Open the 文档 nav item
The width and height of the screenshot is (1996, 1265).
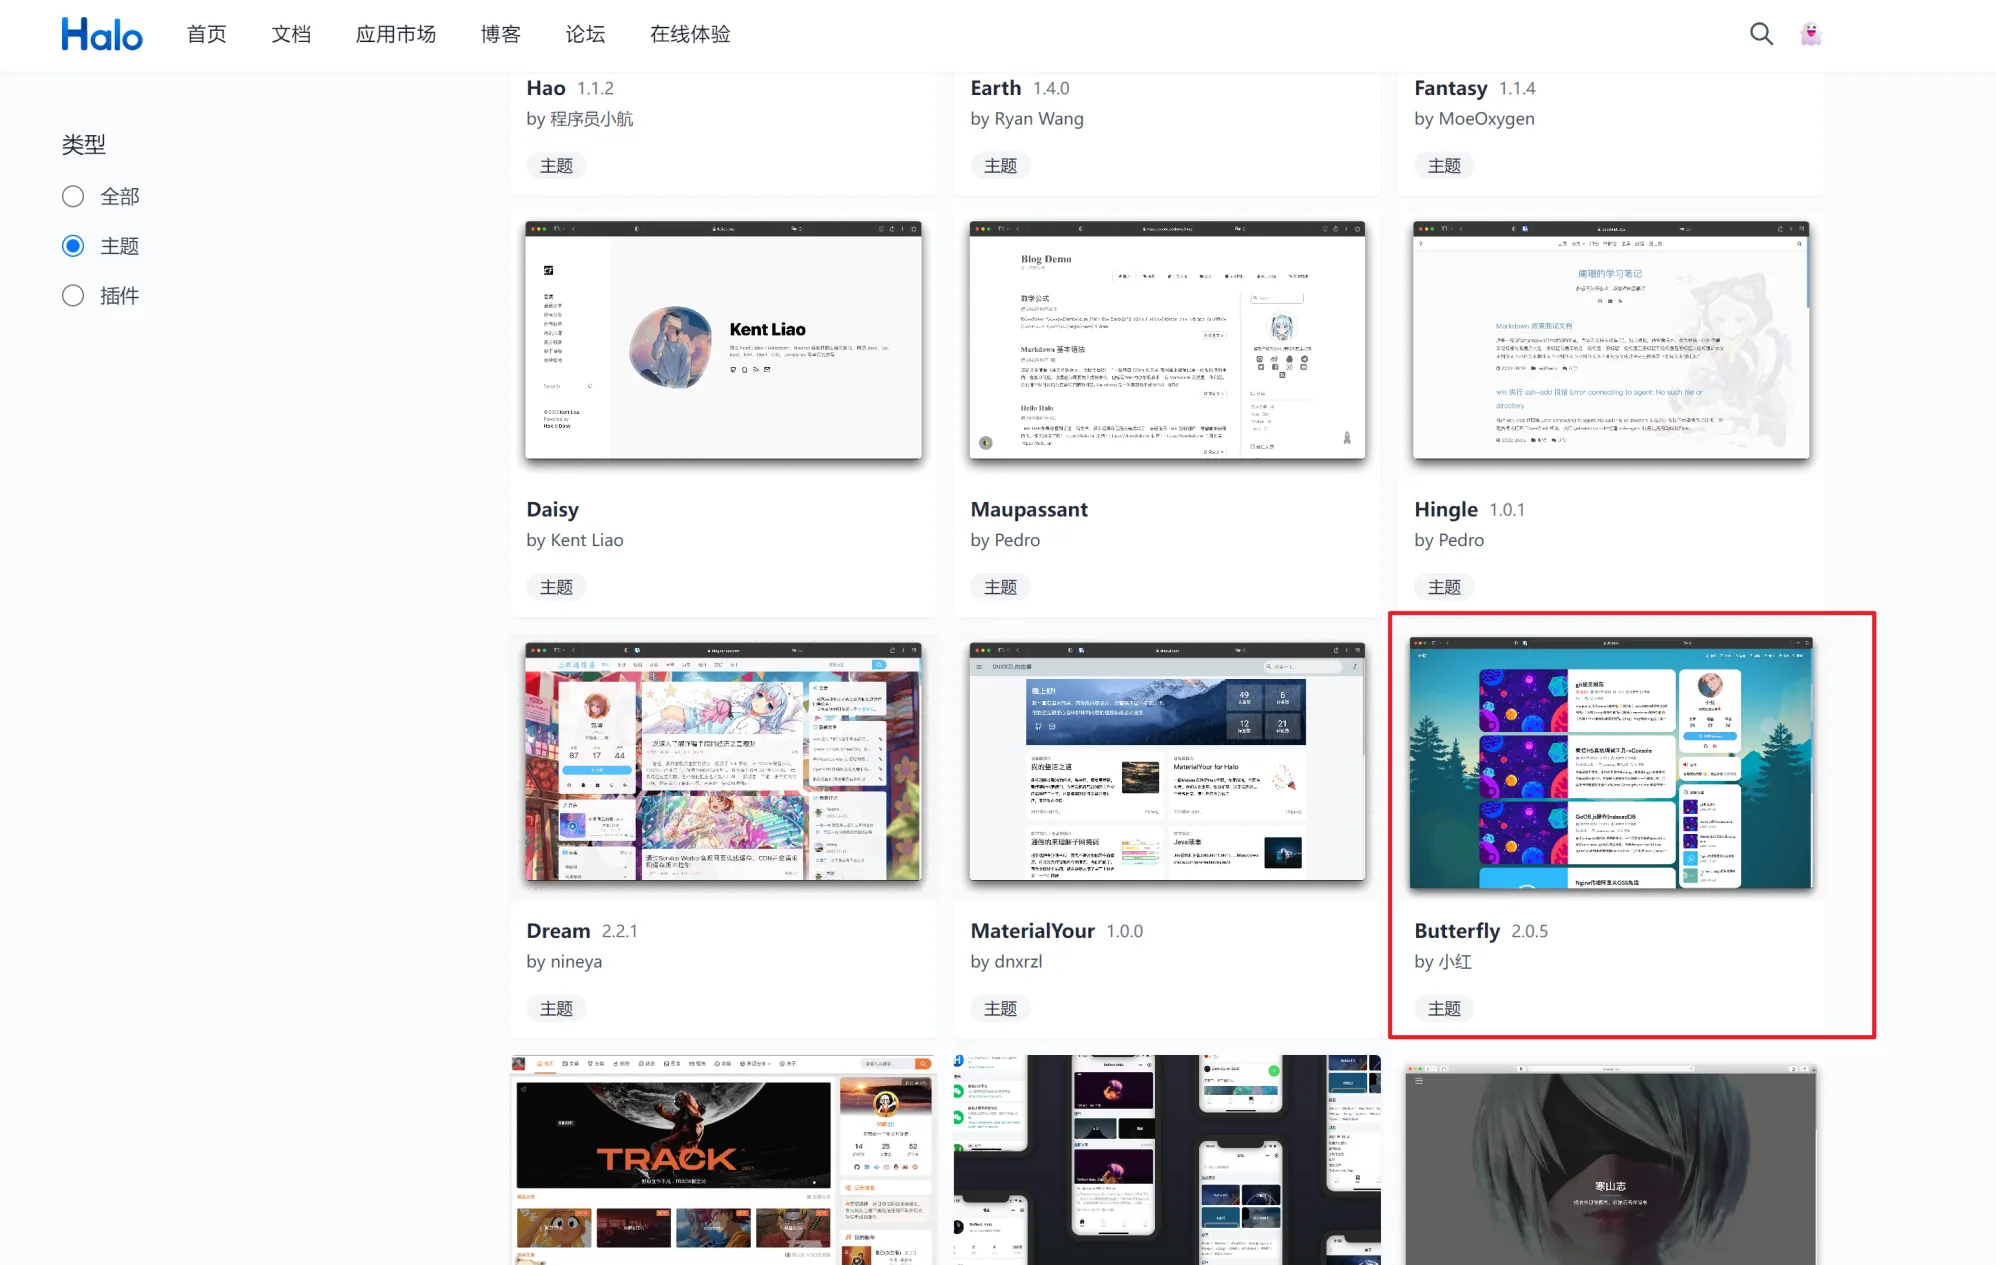pyautogui.click(x=291, y=35)
